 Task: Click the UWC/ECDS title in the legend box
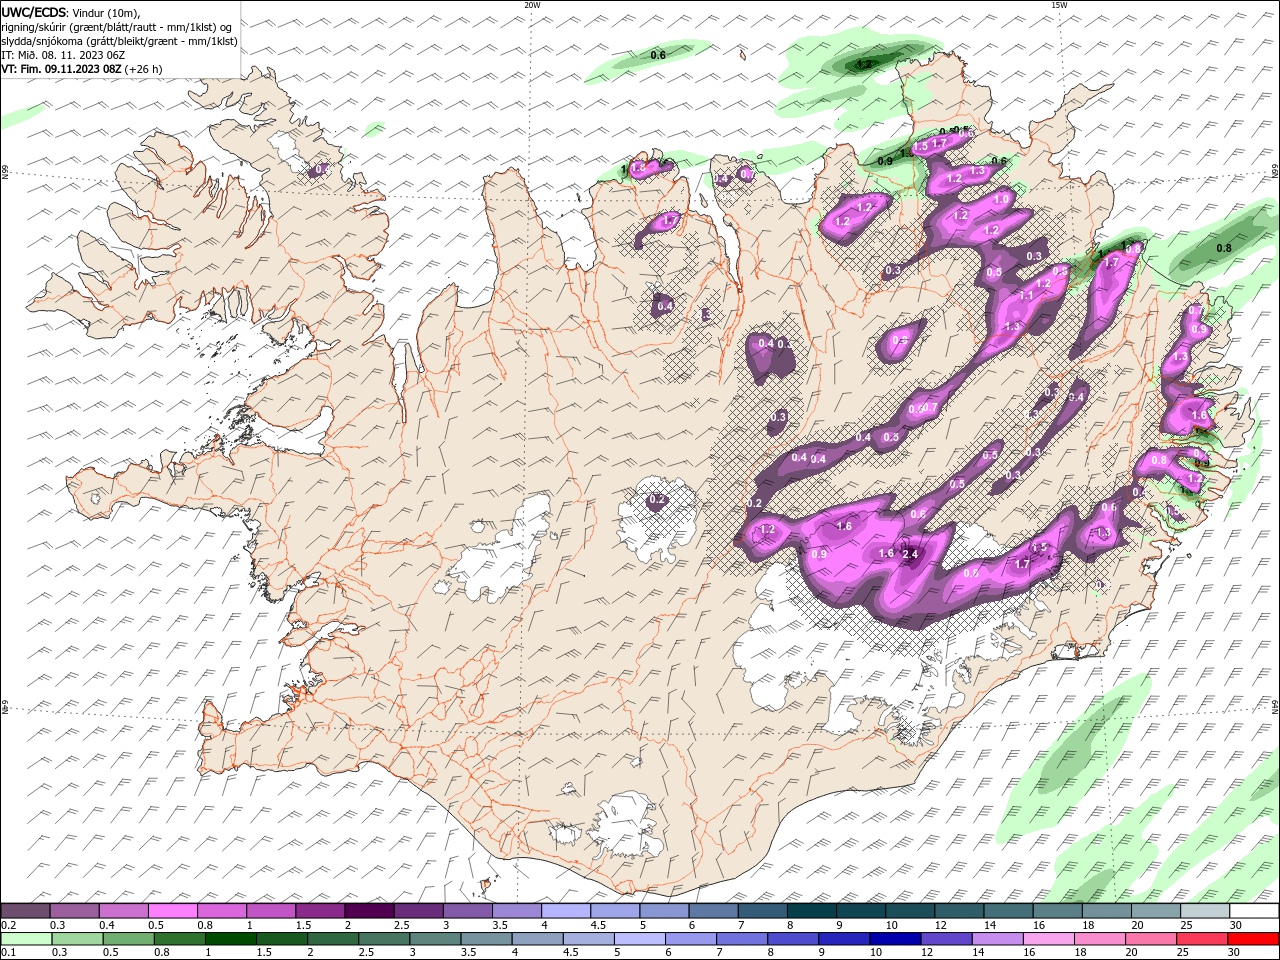[x=35, y=12]
